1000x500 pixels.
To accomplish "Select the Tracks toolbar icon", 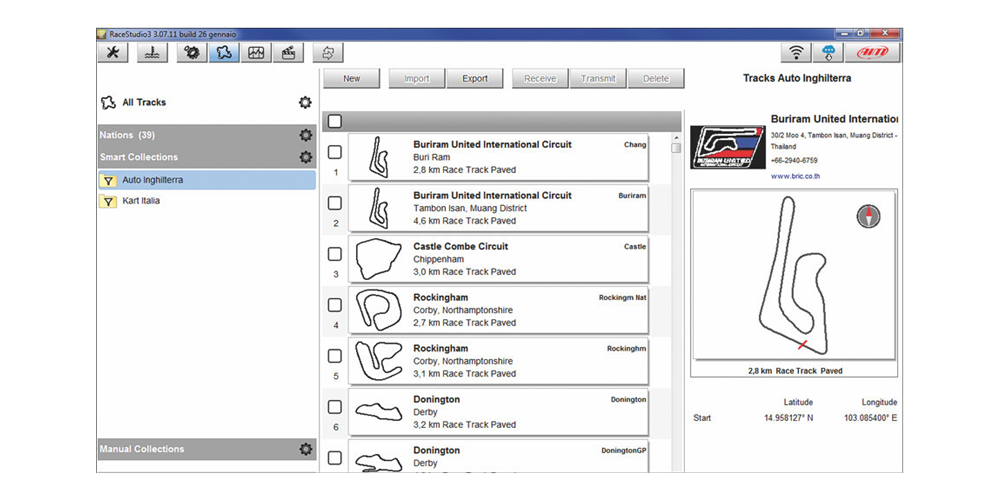I will tap(223, 53).
